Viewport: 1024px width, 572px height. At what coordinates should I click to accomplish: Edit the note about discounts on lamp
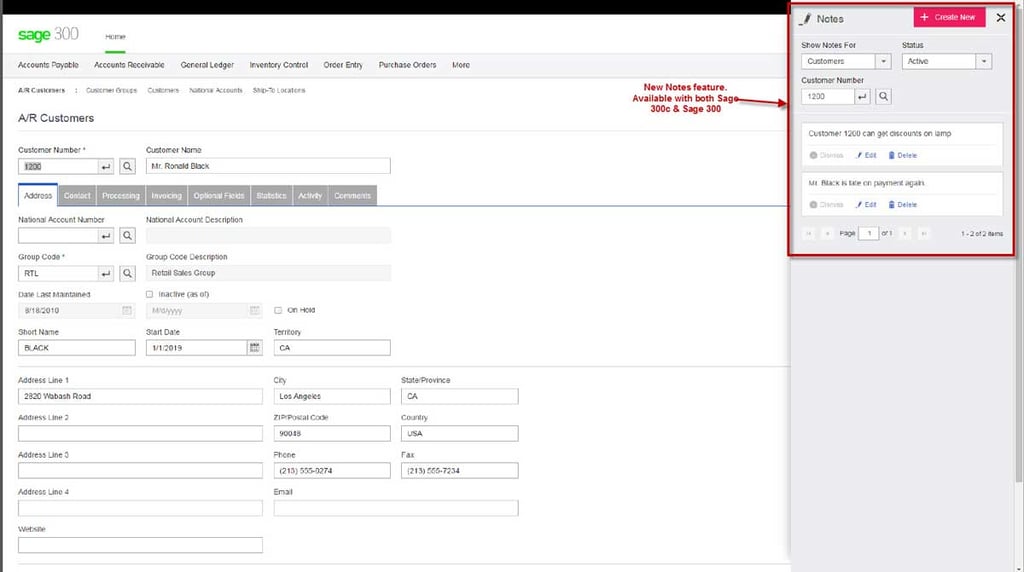(x=867, y=155)
